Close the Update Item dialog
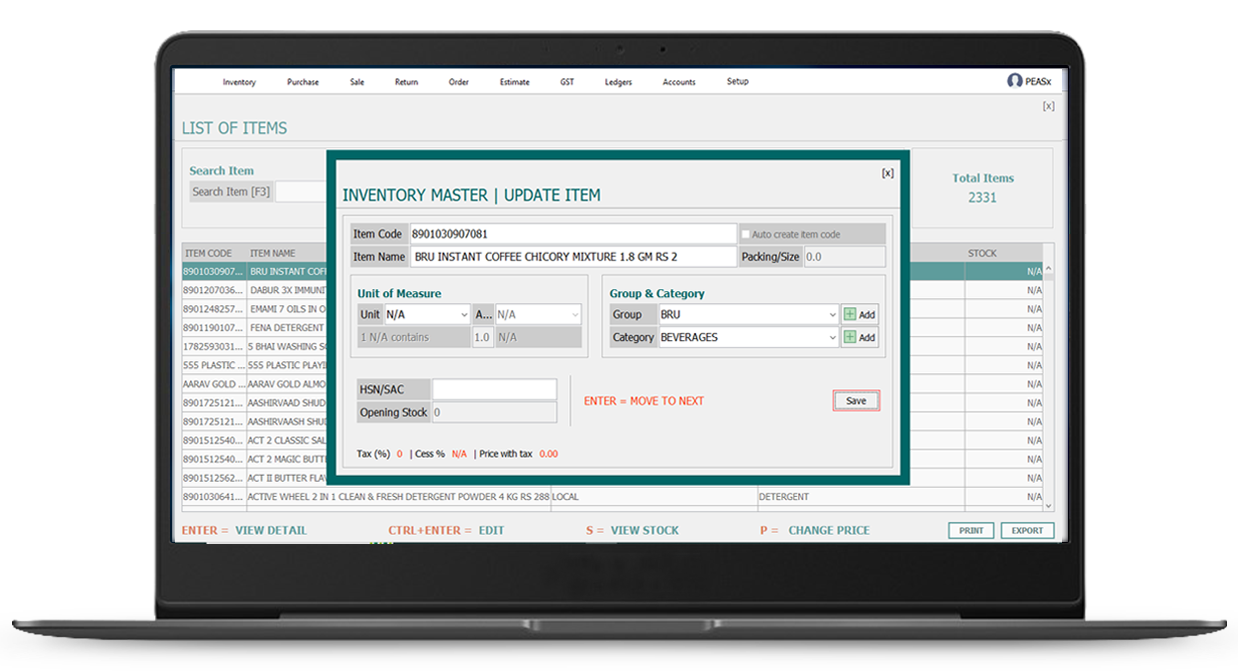 pos(887,173)
